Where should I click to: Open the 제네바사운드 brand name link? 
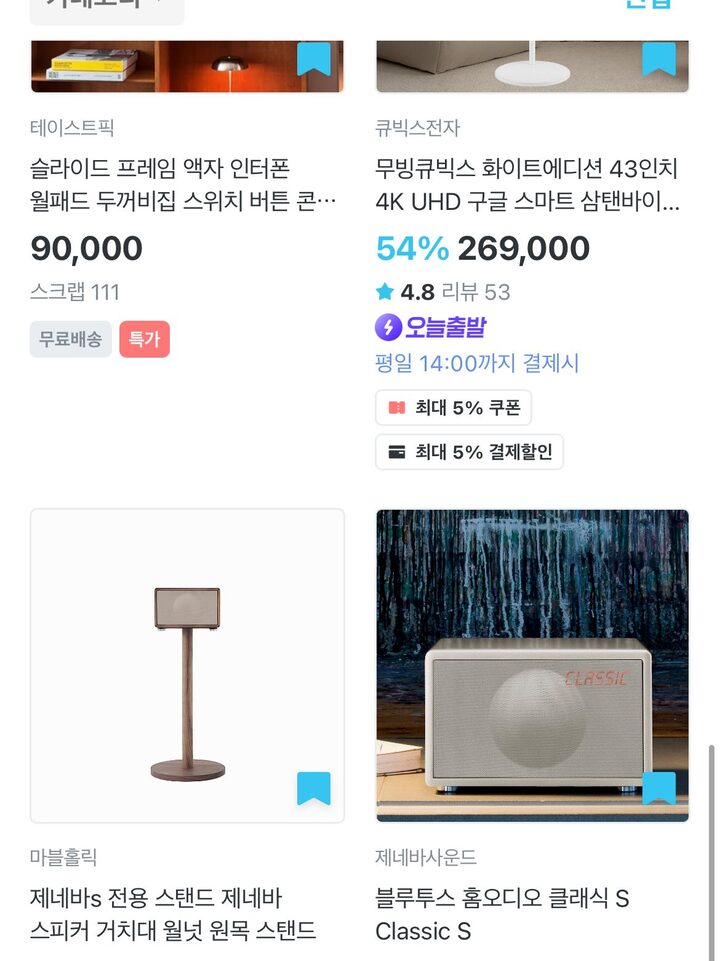426,857
